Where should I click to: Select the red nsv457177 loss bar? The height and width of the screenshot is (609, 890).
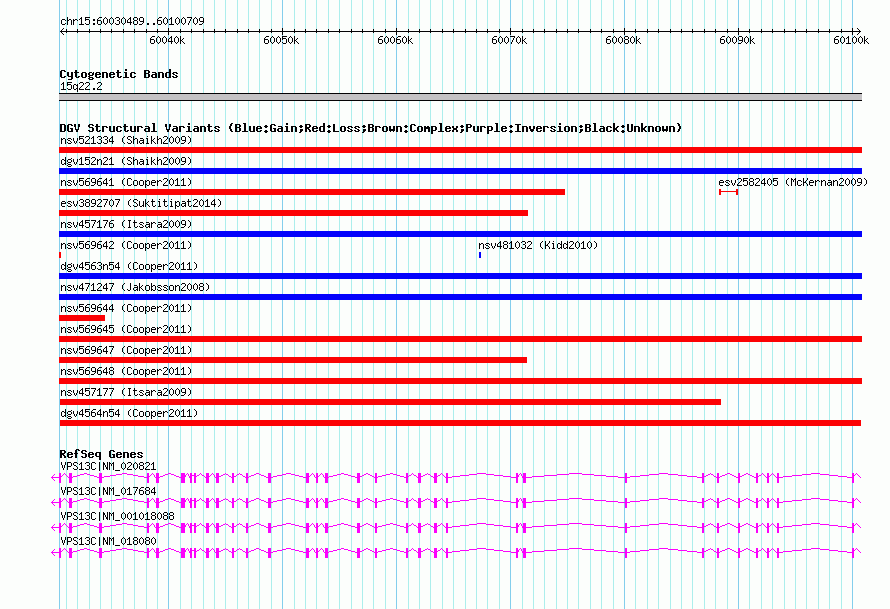pos(390,402)
